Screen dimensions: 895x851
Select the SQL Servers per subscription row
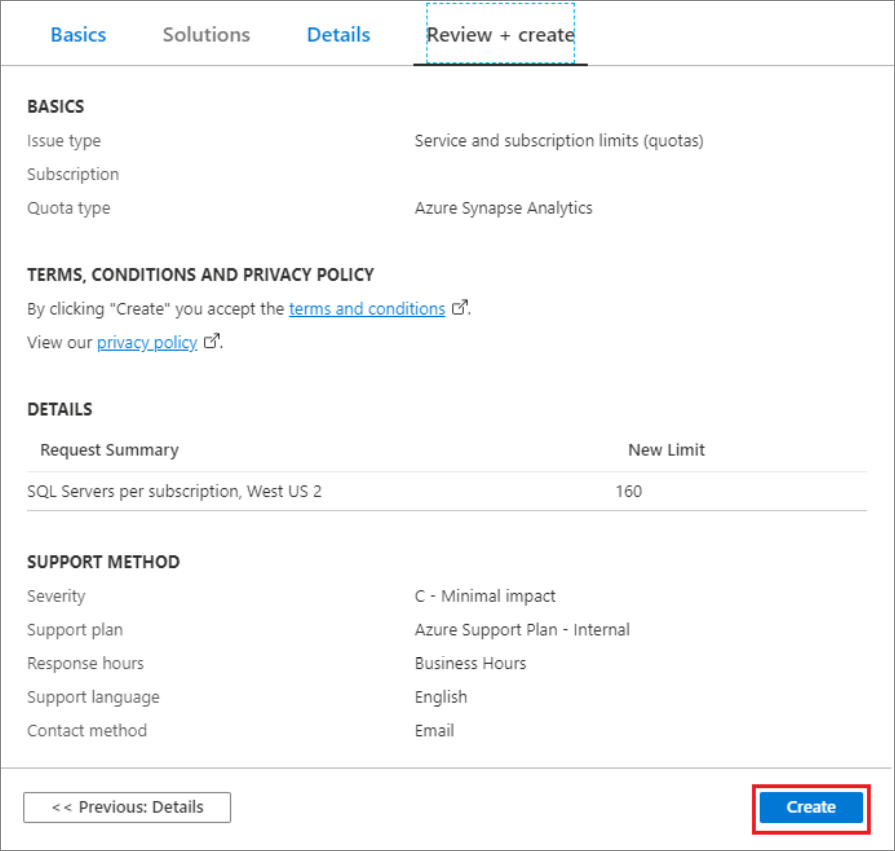[x=175, y=491]
